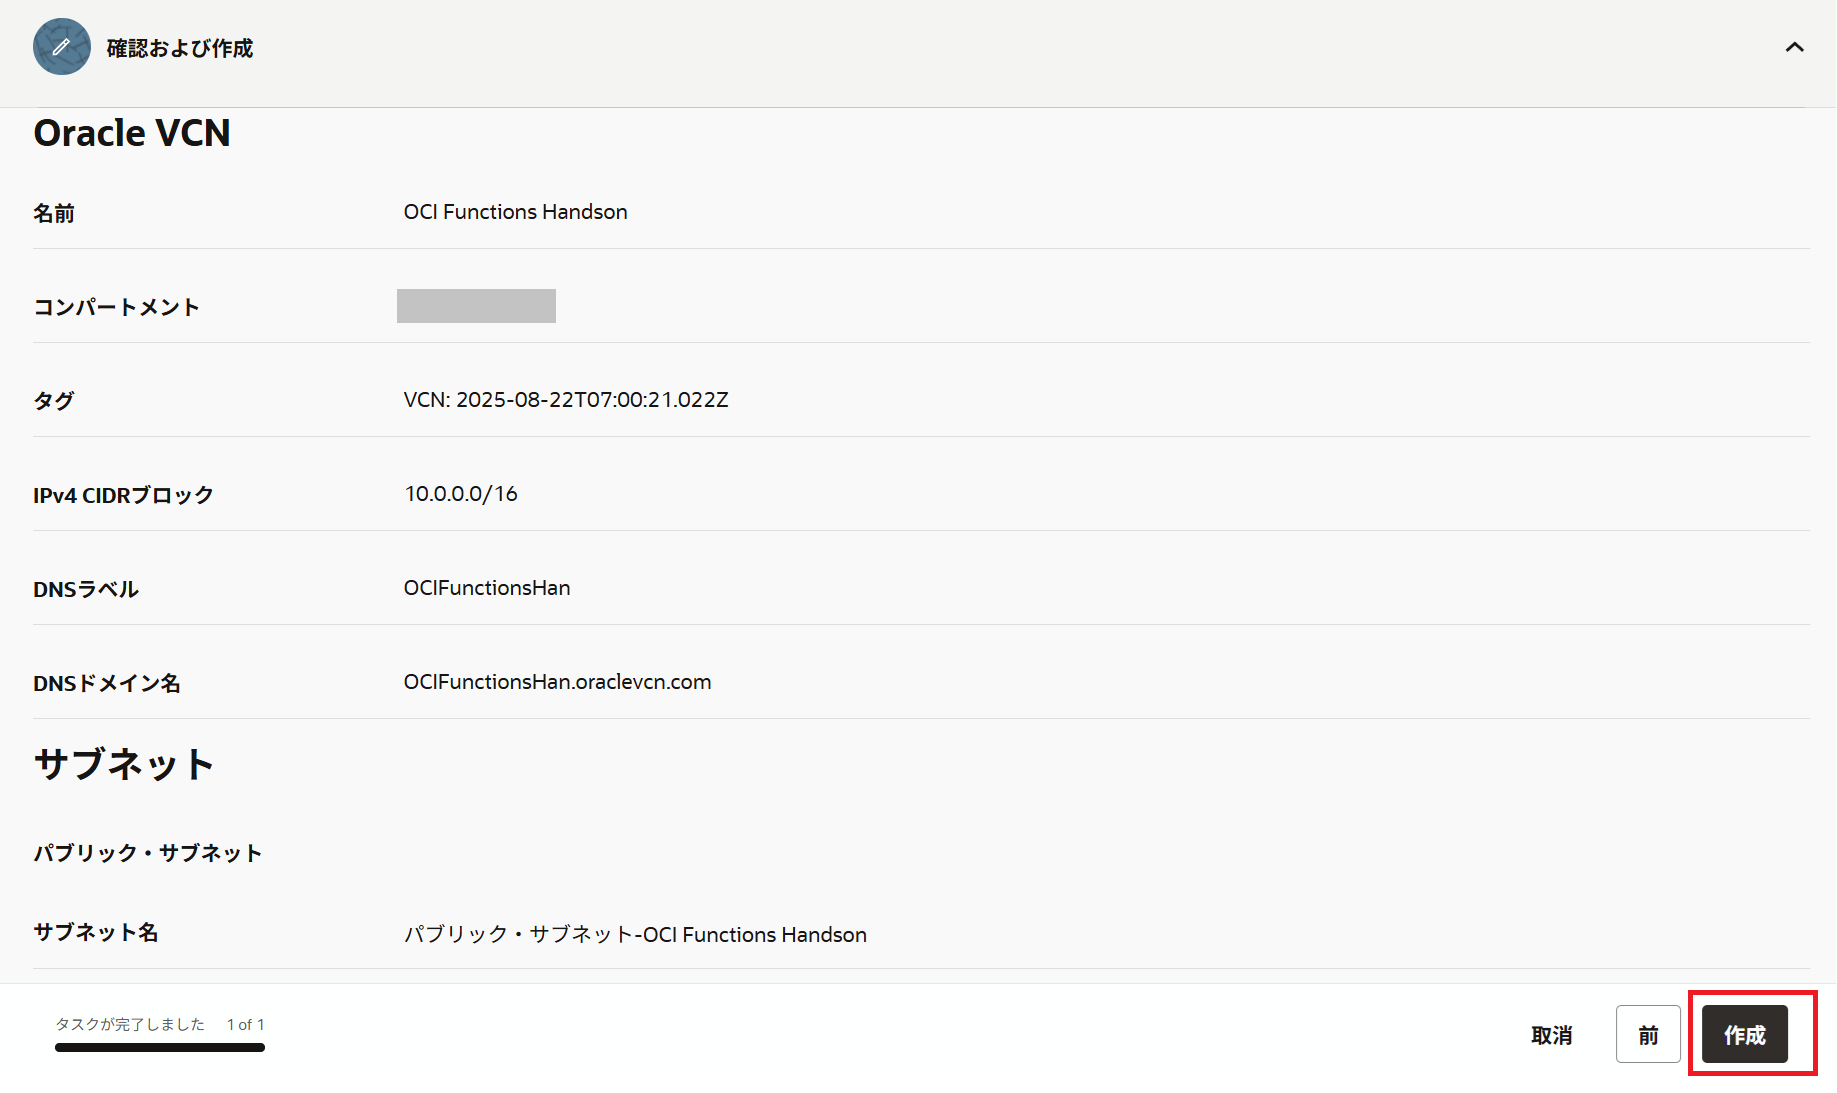1837x1093 pixels.
Task: Click the サブネット section heading
Action: click(124, 764)
